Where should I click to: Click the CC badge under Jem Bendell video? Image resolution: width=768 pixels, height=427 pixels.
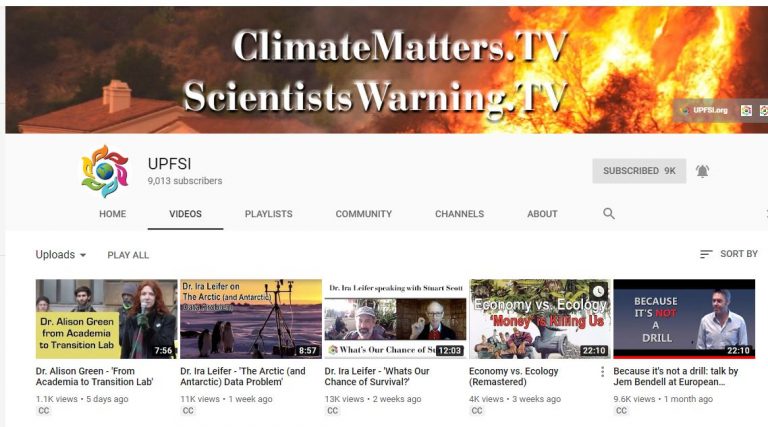621,410
